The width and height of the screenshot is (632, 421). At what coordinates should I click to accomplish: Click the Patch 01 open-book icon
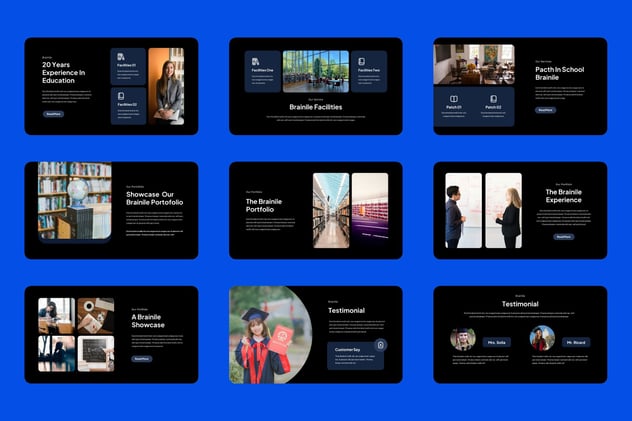click(454, 99)
